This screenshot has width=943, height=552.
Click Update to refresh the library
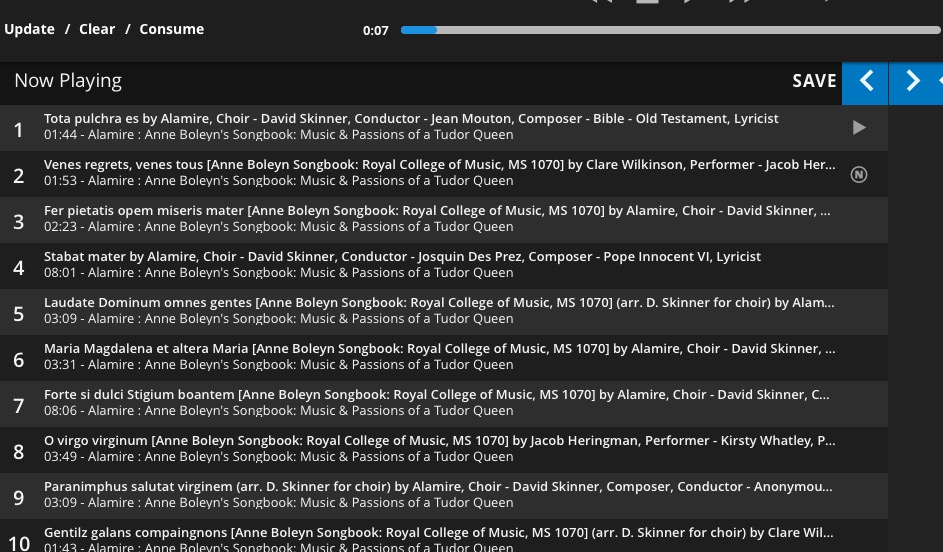(29, 29)
